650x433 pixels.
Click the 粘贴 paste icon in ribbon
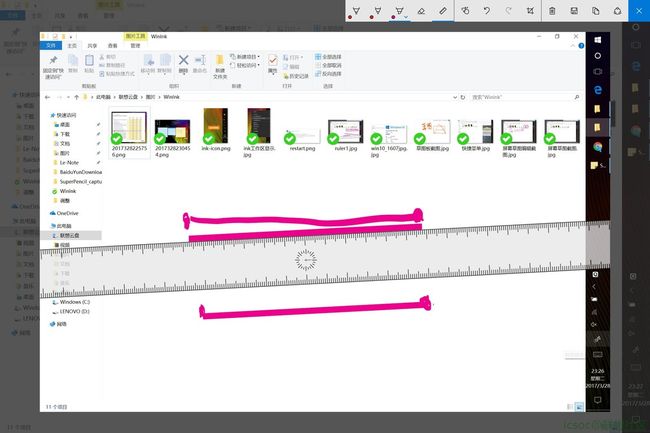coord(89,63)
